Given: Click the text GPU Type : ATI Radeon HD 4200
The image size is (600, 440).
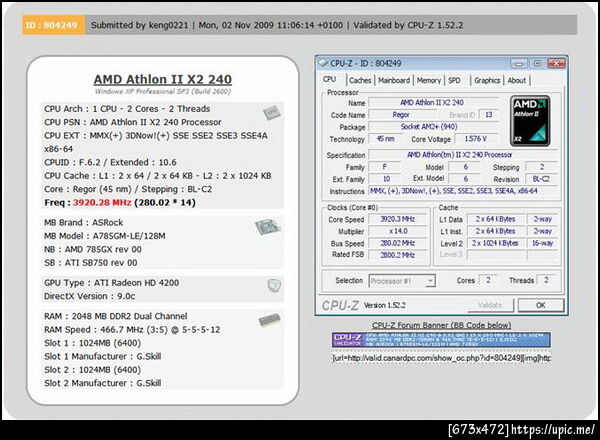Looking at the screenshot, I should (x=111, y=283).
